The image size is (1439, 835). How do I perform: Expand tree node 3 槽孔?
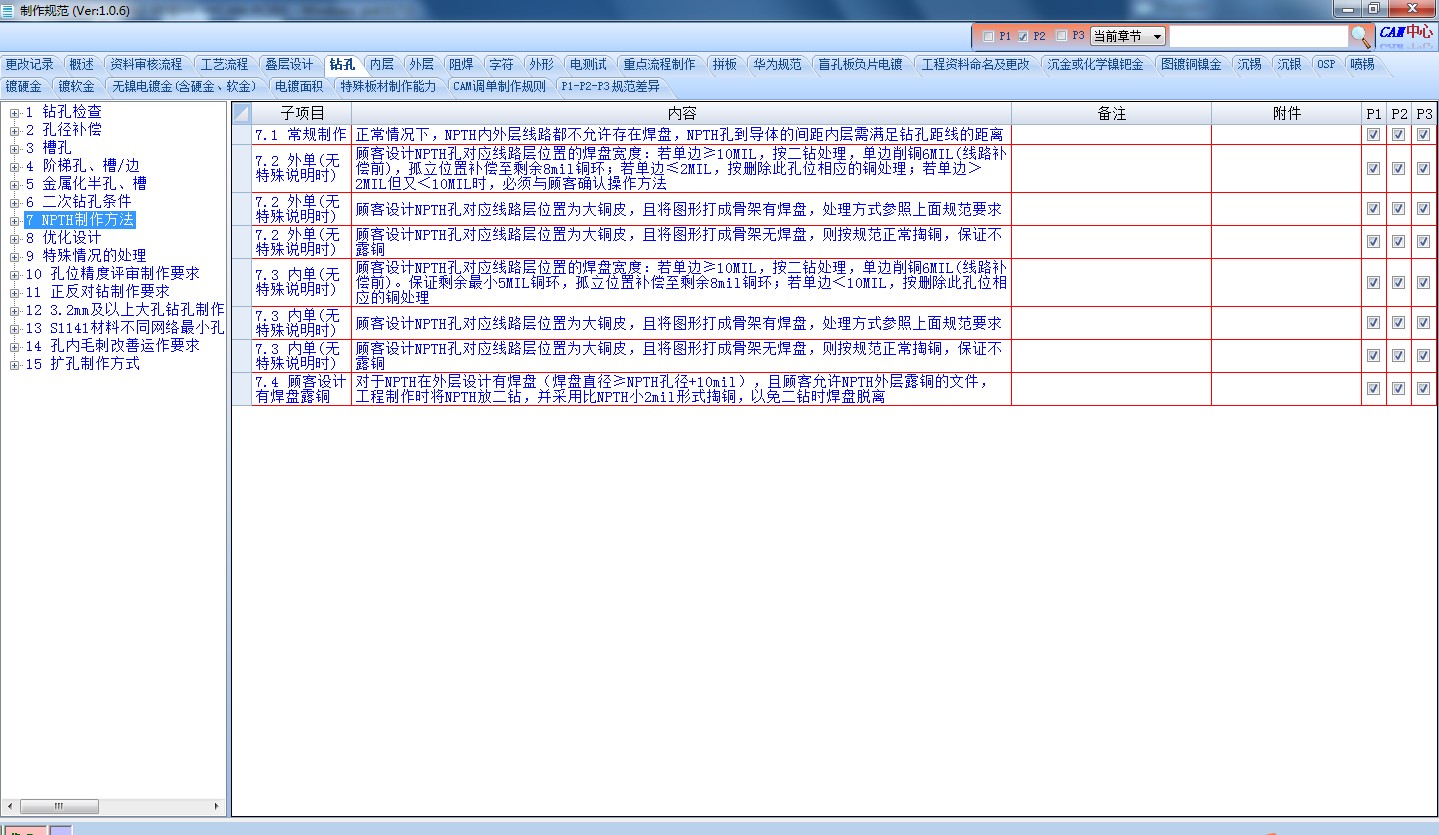14,148
